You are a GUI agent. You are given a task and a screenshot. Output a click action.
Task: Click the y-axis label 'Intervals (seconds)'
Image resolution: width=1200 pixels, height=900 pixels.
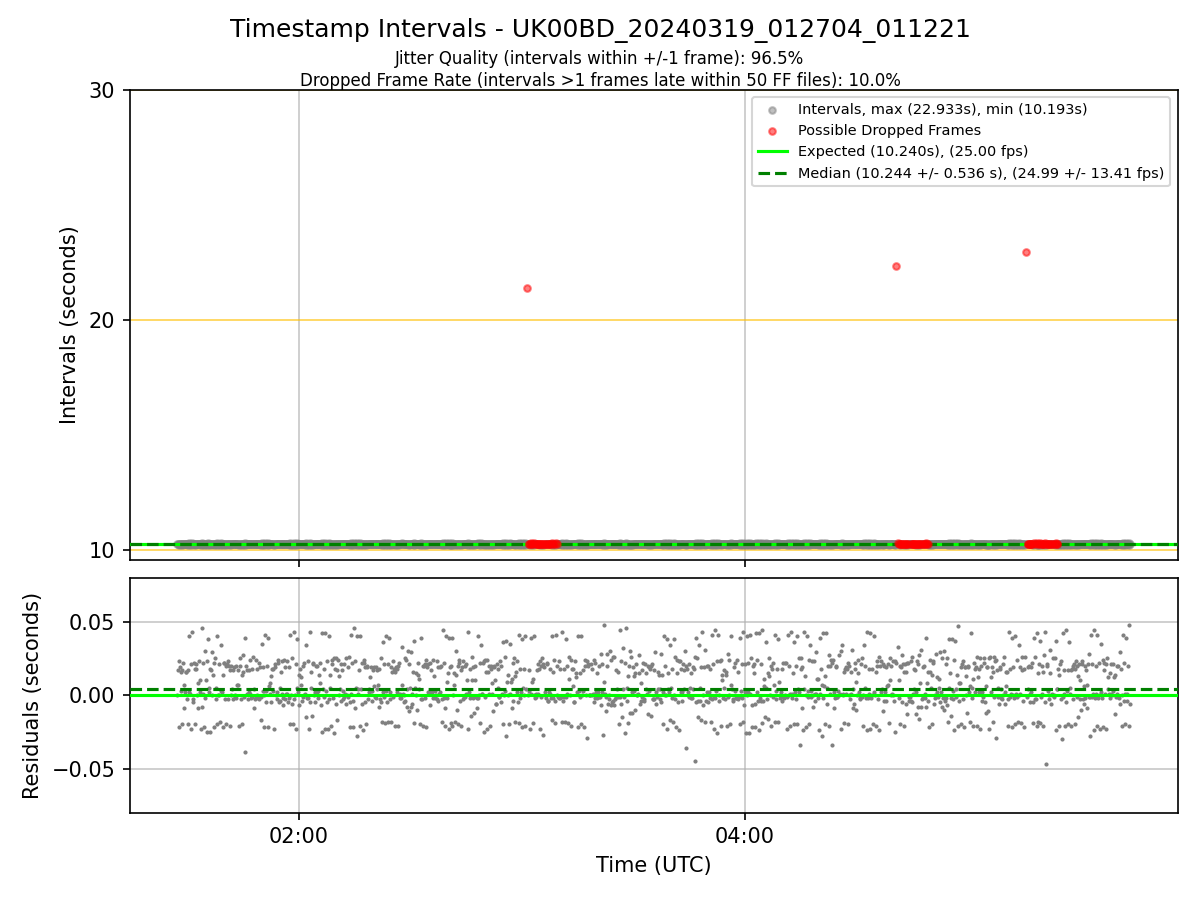[69, 325]
